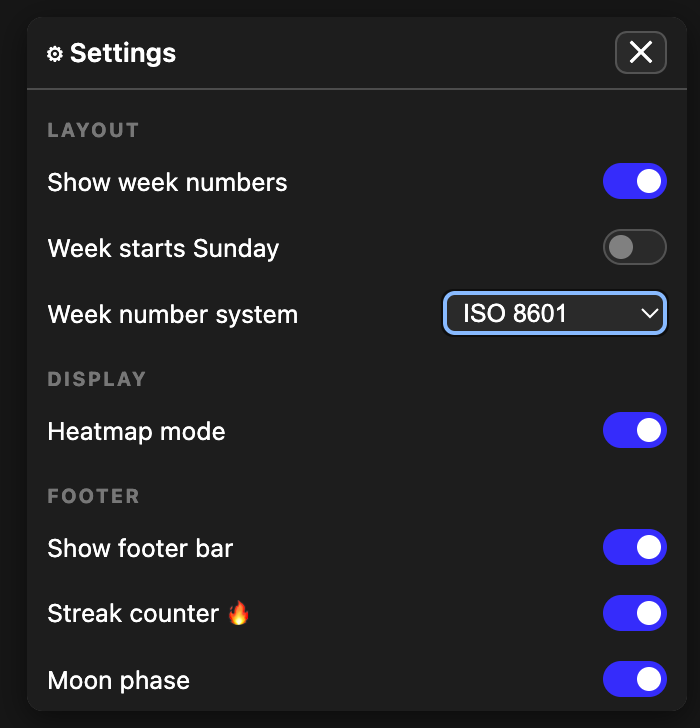Disable the Heatmap mode switch
Viewport: 700px width, 728px height.
click(634, 431)
